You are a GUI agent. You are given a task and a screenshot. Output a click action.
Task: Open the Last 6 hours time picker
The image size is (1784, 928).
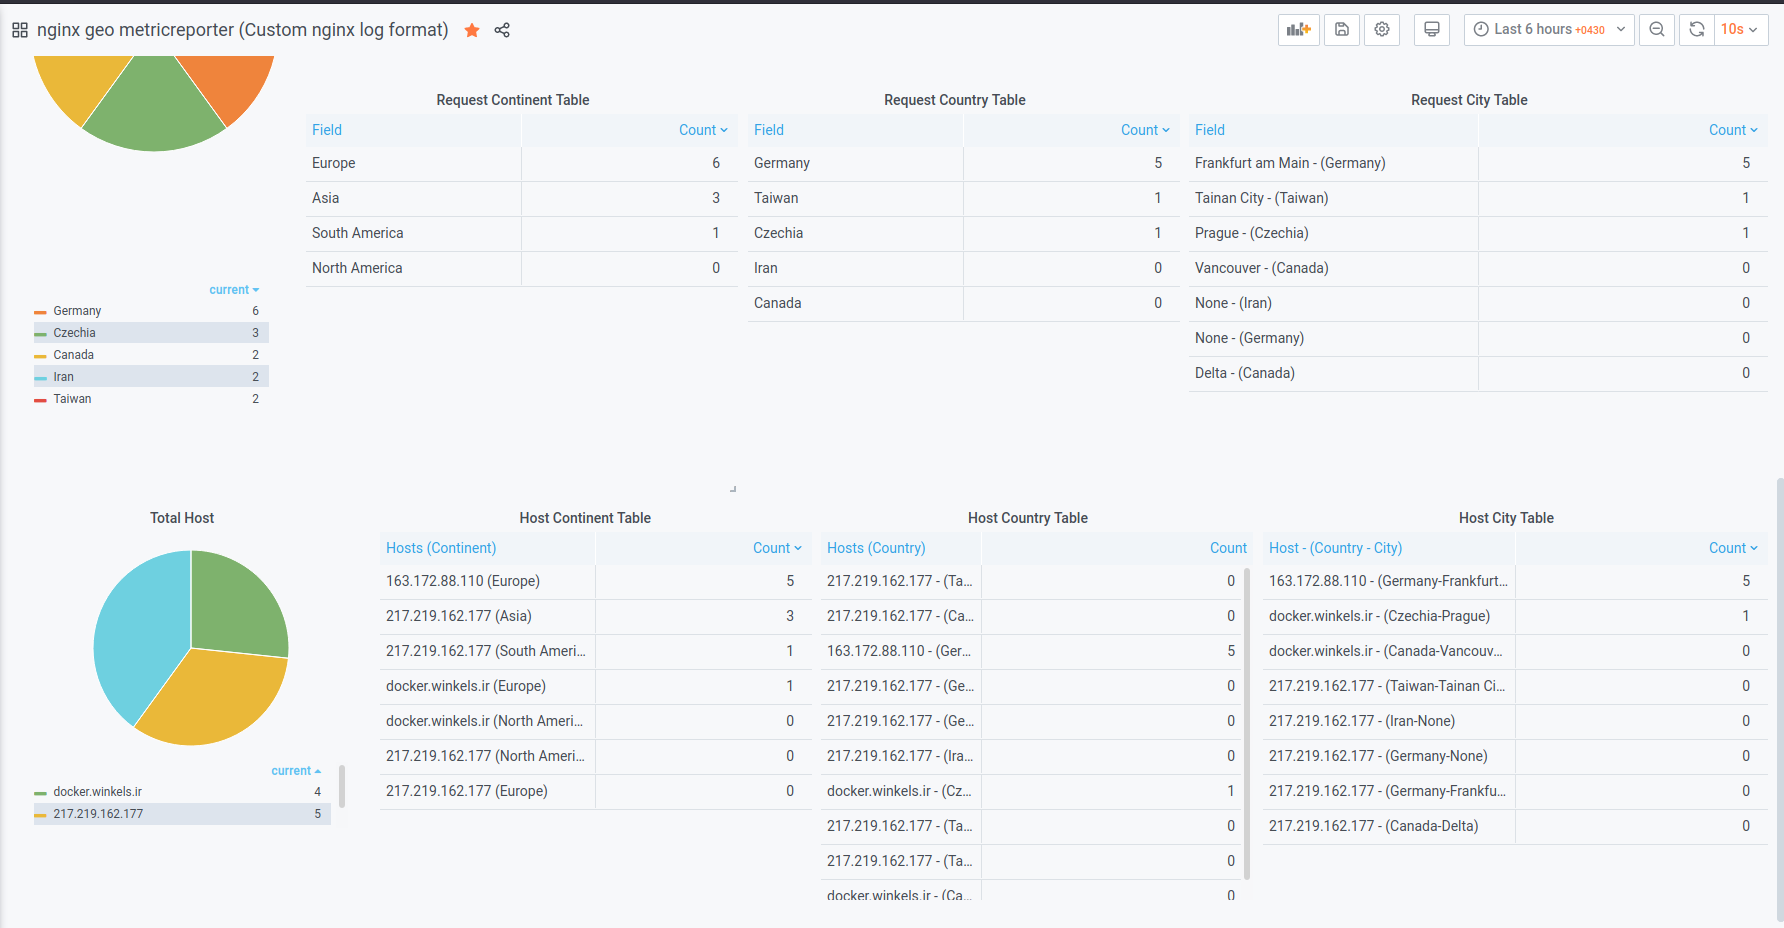[x=1549, y=30]
